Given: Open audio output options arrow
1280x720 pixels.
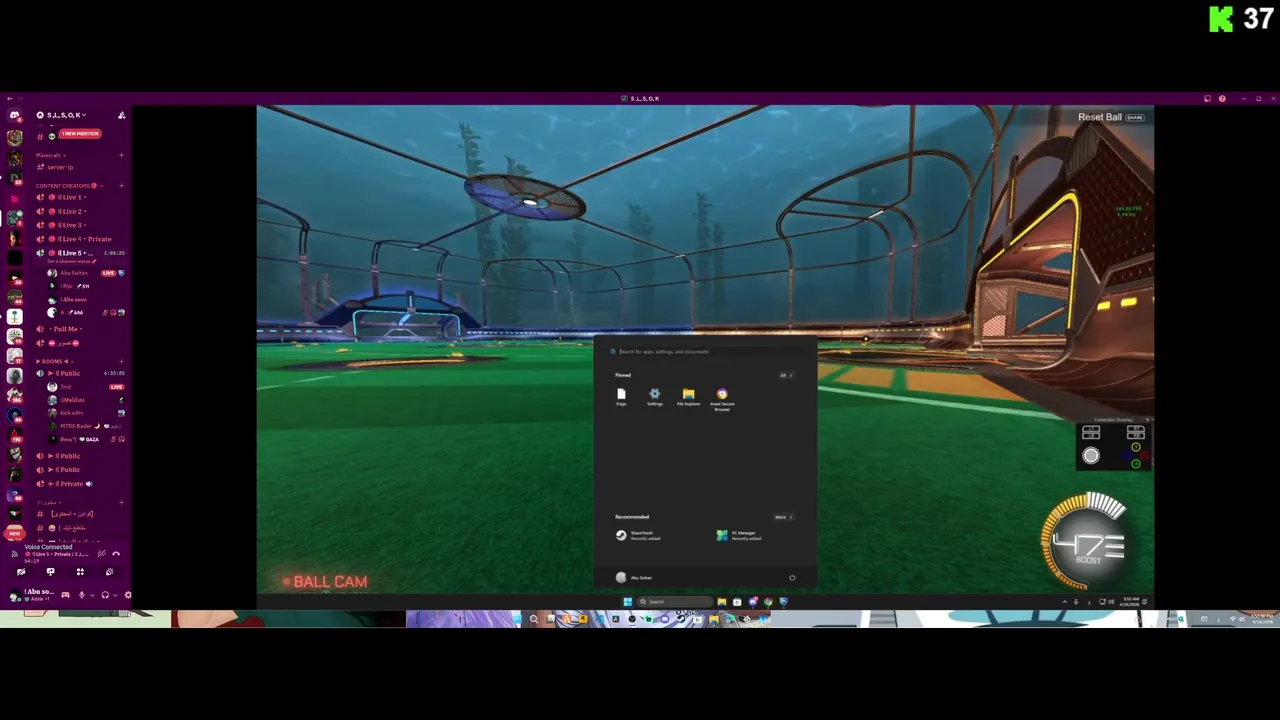Looking at the screenshot, I should click(115, 595).
